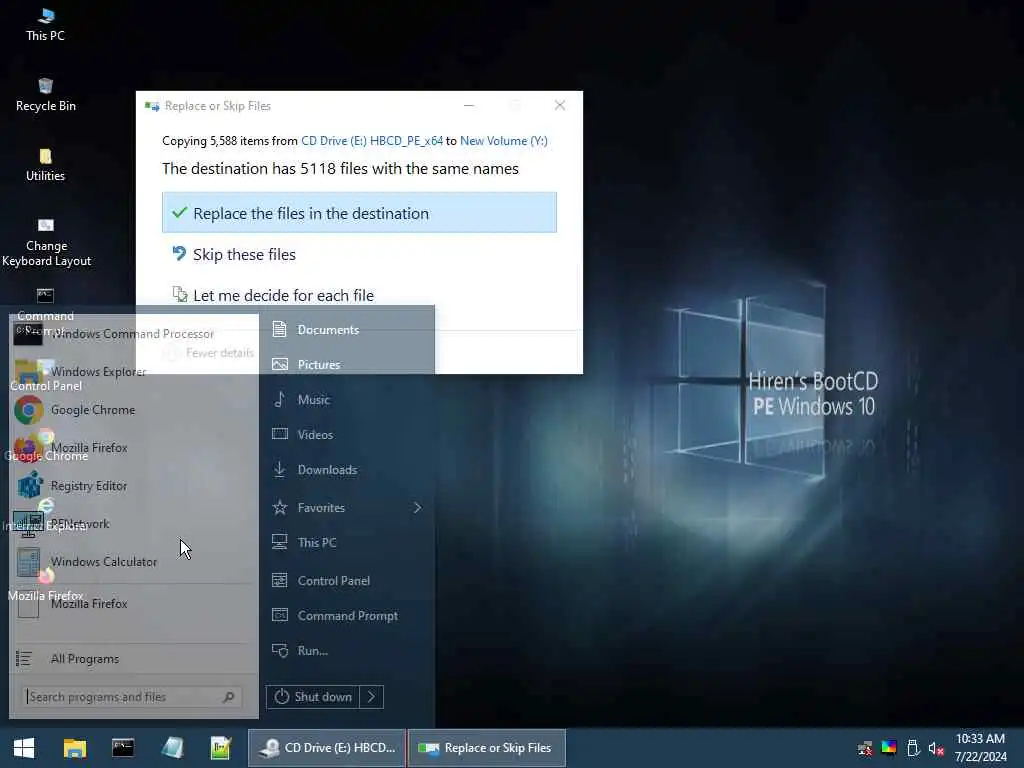1024x768 pixels.
Task: Launch Windows Command Processor from Start menu
Action: tap(132, 334)
